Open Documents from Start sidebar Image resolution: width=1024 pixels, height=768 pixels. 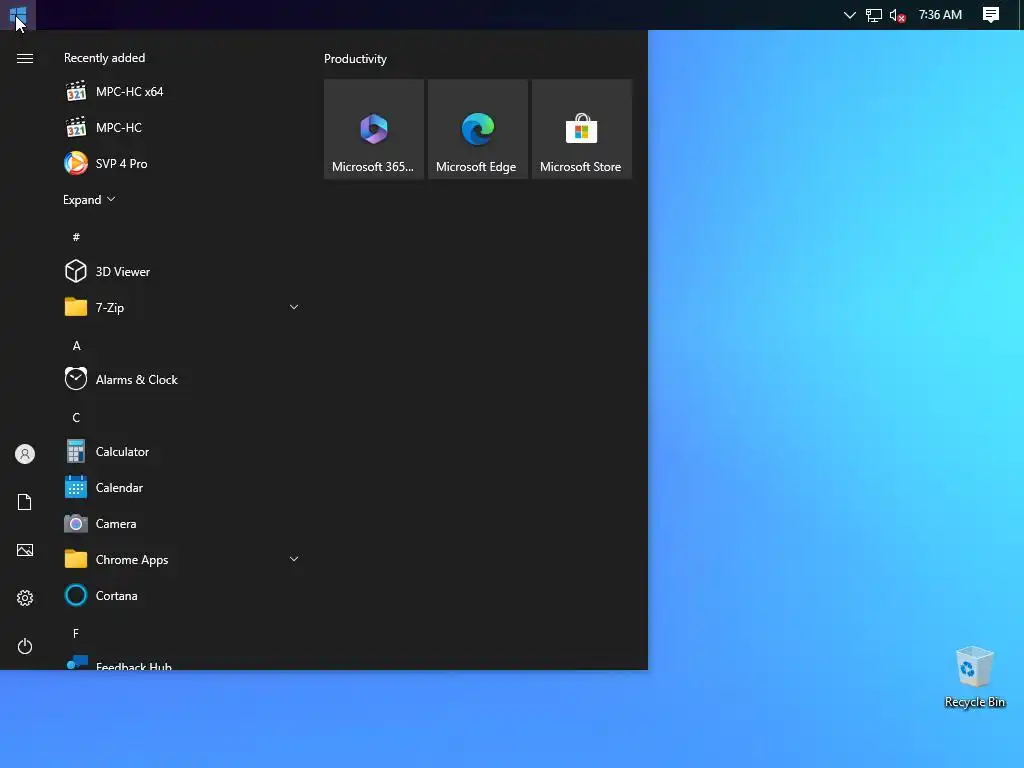coord(25,502)
